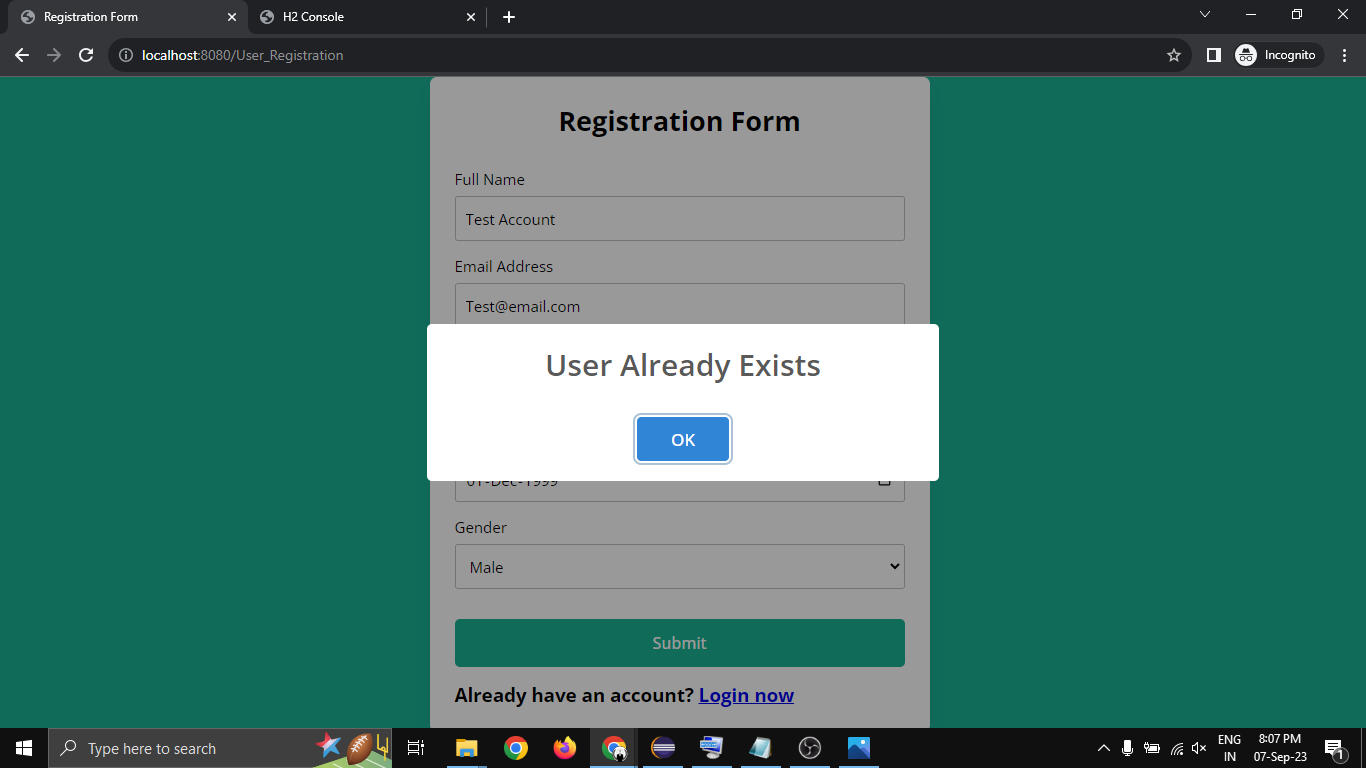This screenshot has height=768, width=1366.
Task: Click the Email Address input field
Action: click(x=680, y=304)
